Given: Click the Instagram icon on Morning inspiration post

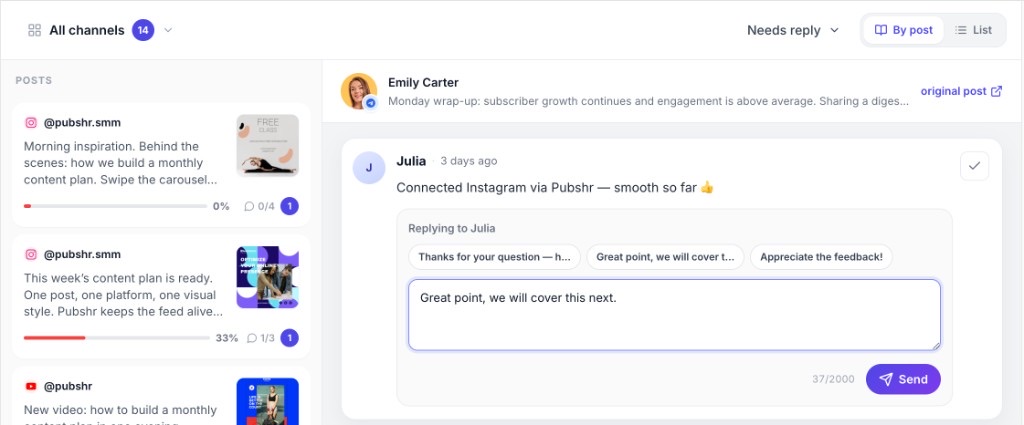Looking at the screenshot, I should [31, 123].
